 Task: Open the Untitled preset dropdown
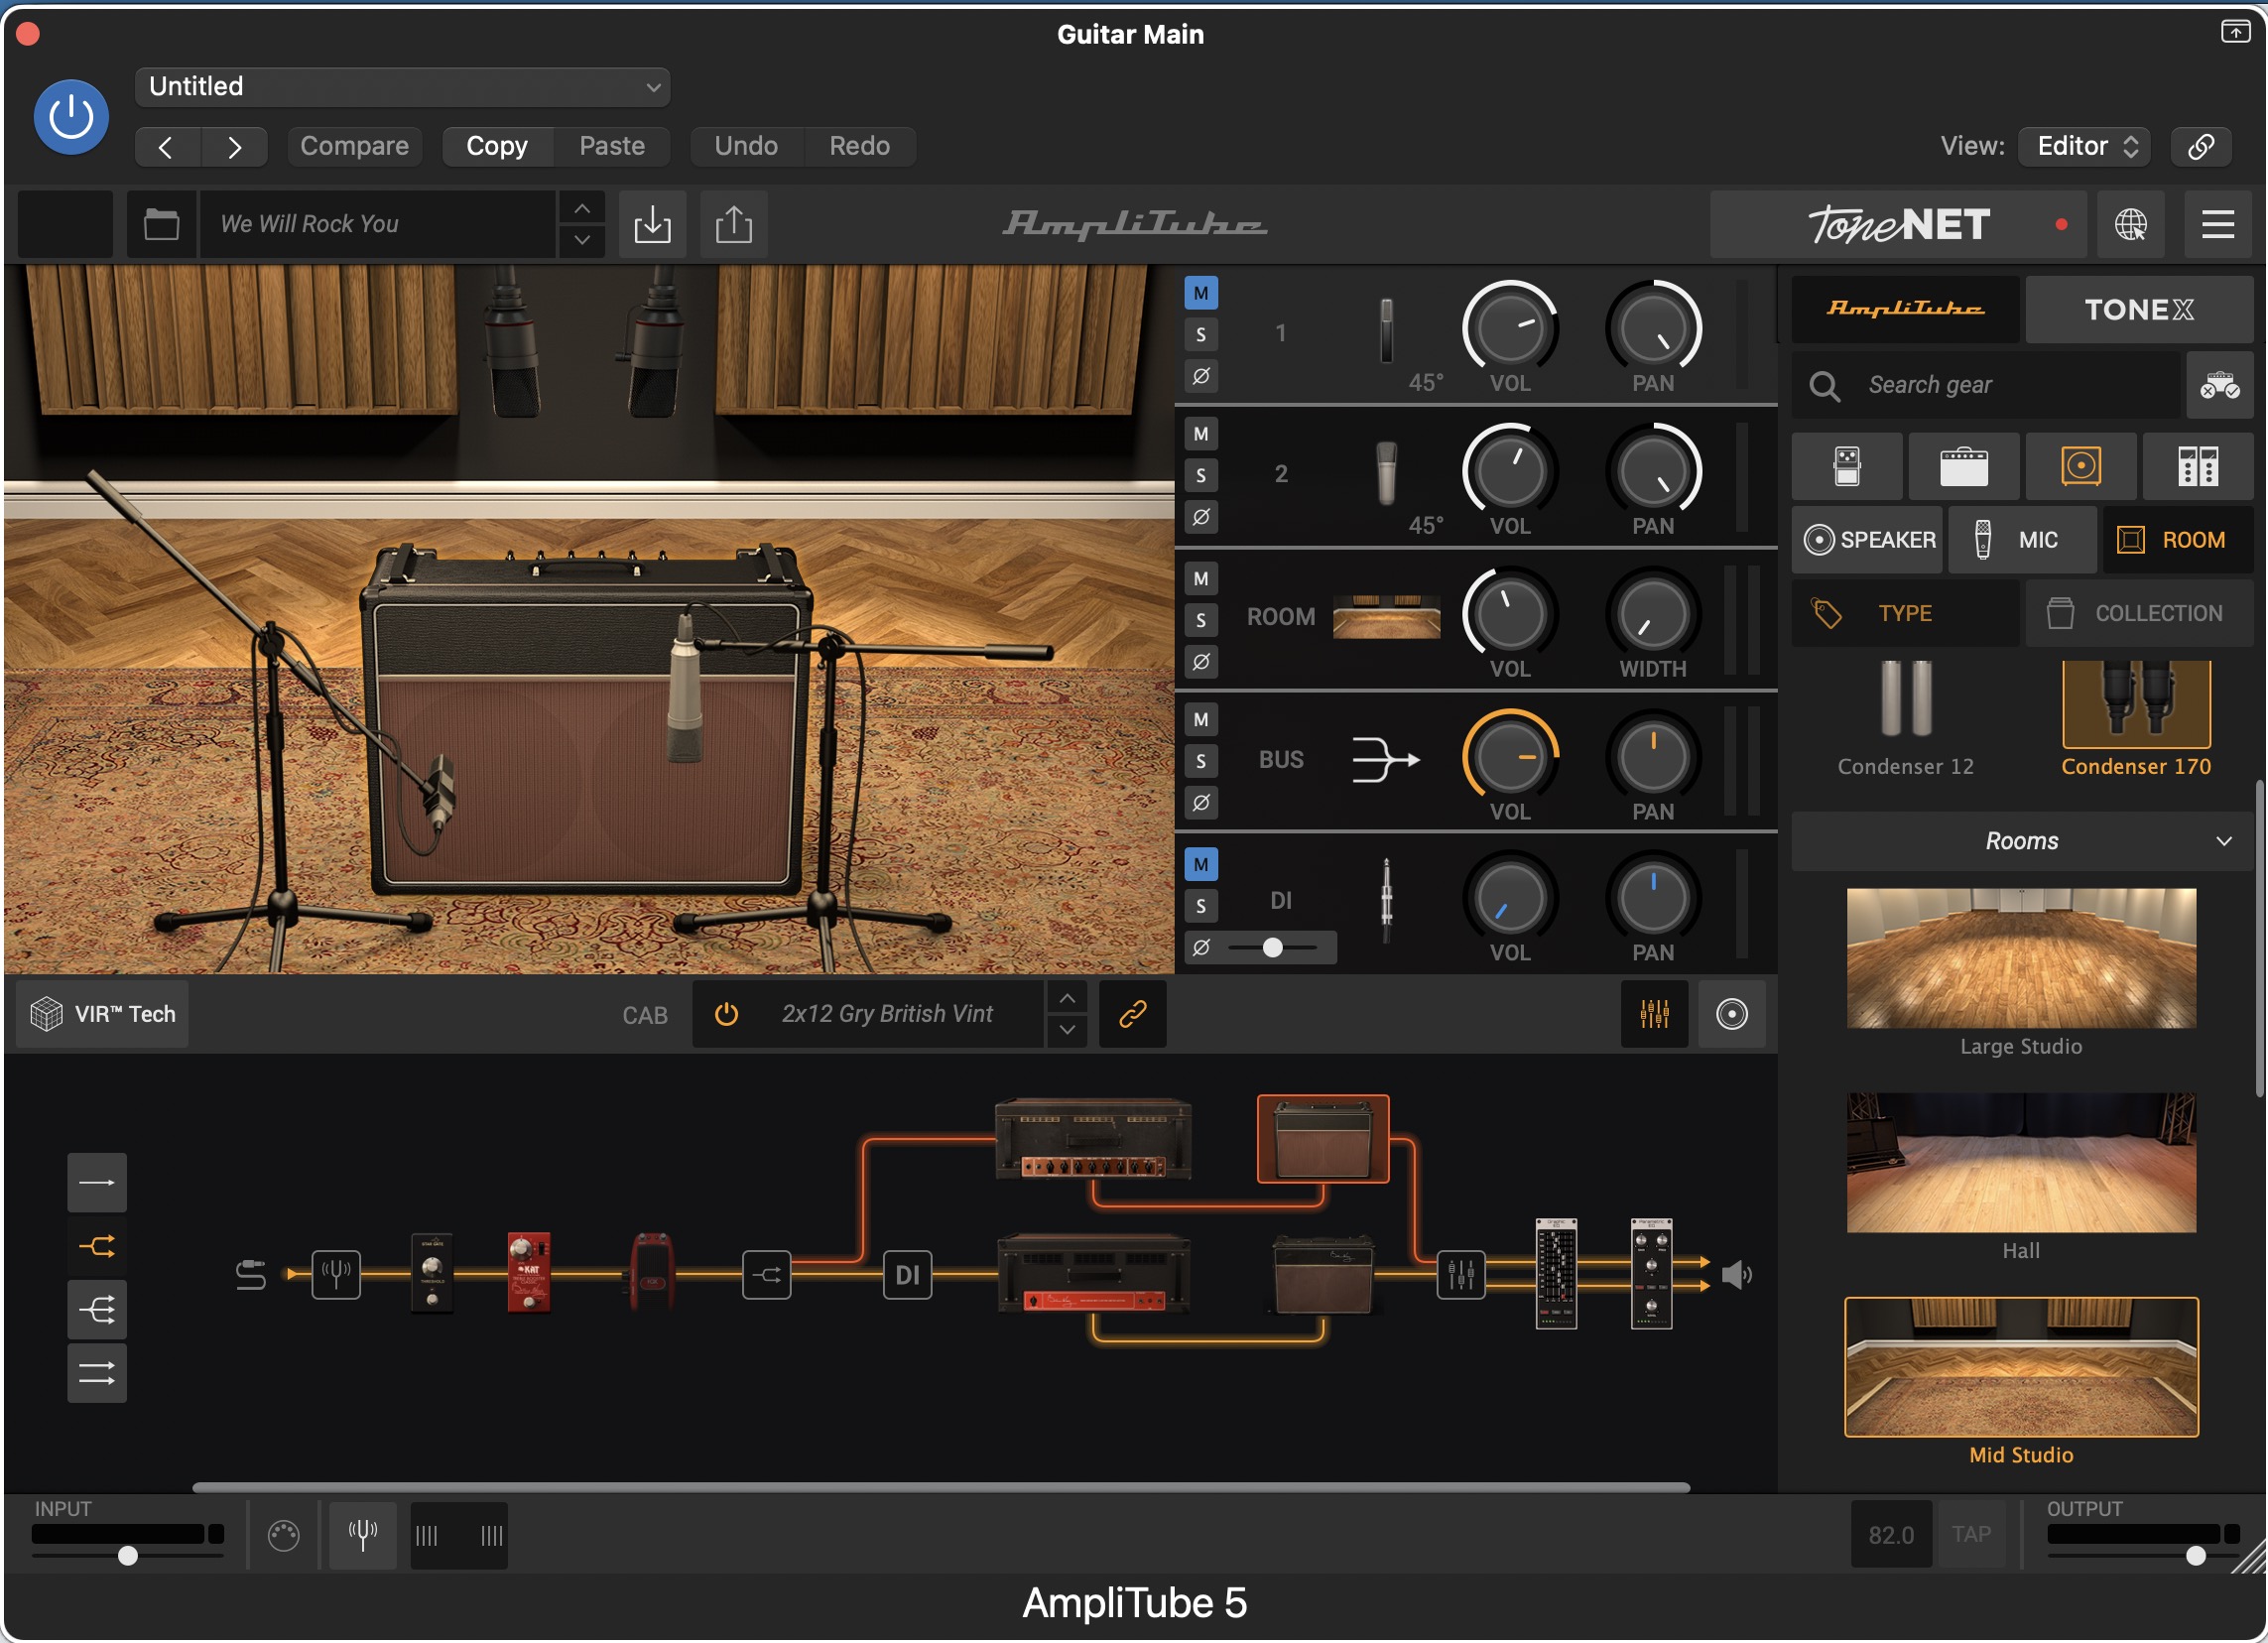[x=402, y=87]
